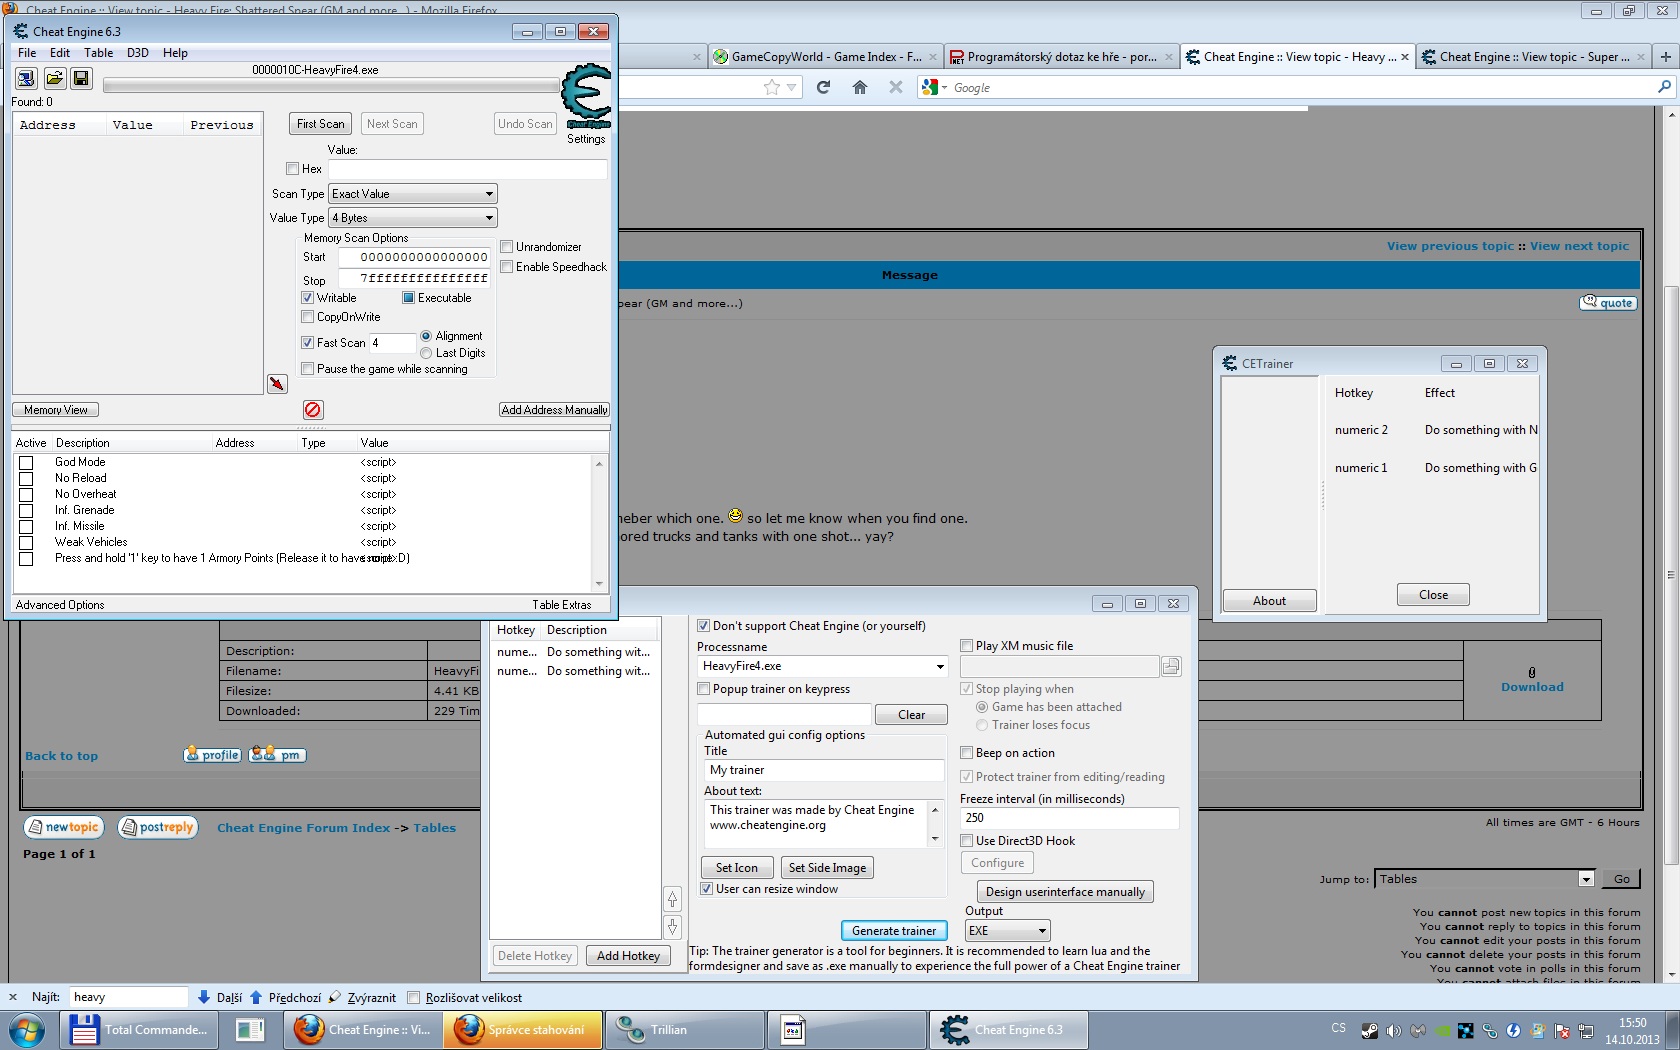Run the Google search with magnifier icon
This screenshot has height=1050, width=1680.
click(1664, 87)
